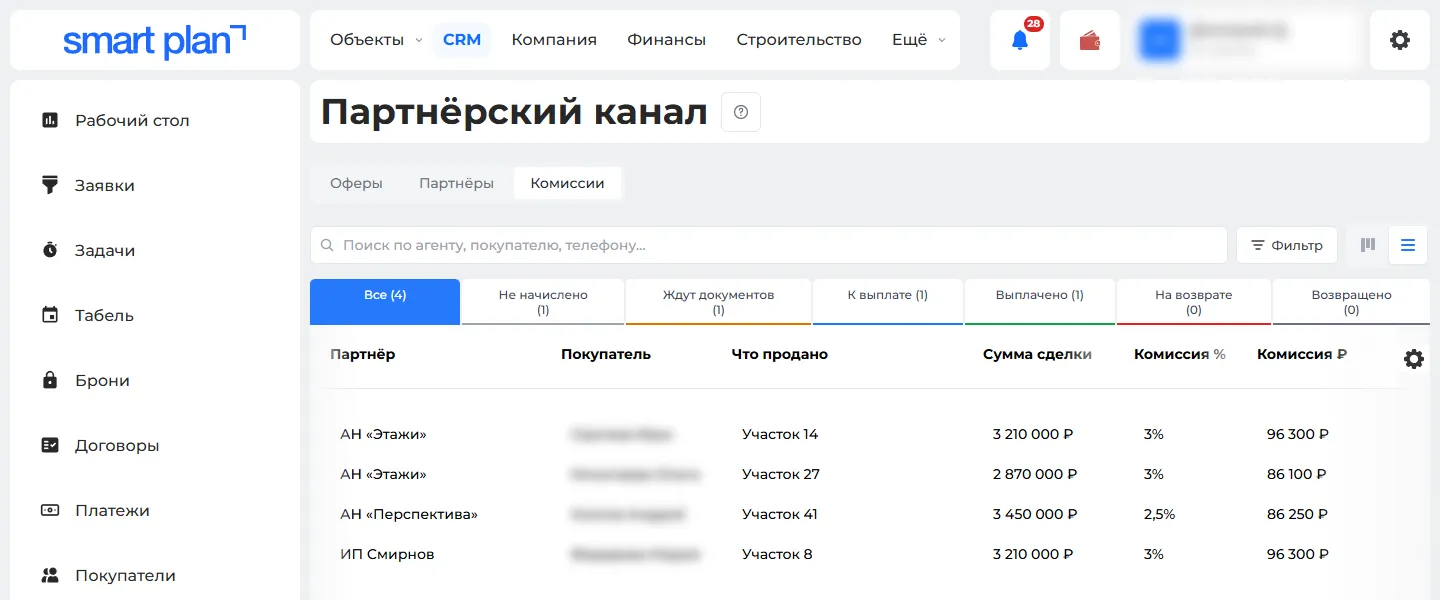1440x600 pixels.
Task: Sort by Покупатель column header
Action: pyautogui.click(x=606, y=354)
